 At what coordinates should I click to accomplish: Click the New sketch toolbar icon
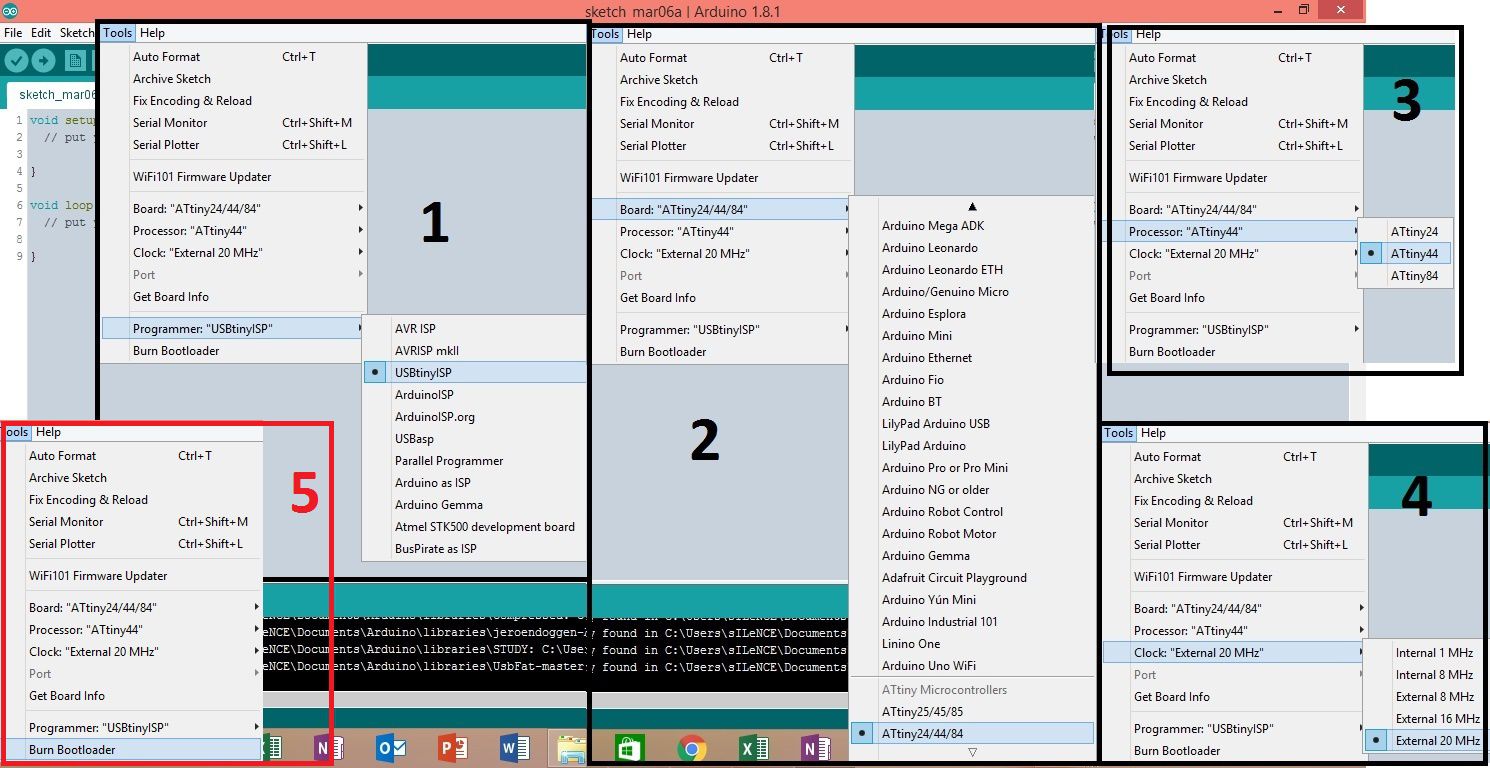(x=75, y=61)
